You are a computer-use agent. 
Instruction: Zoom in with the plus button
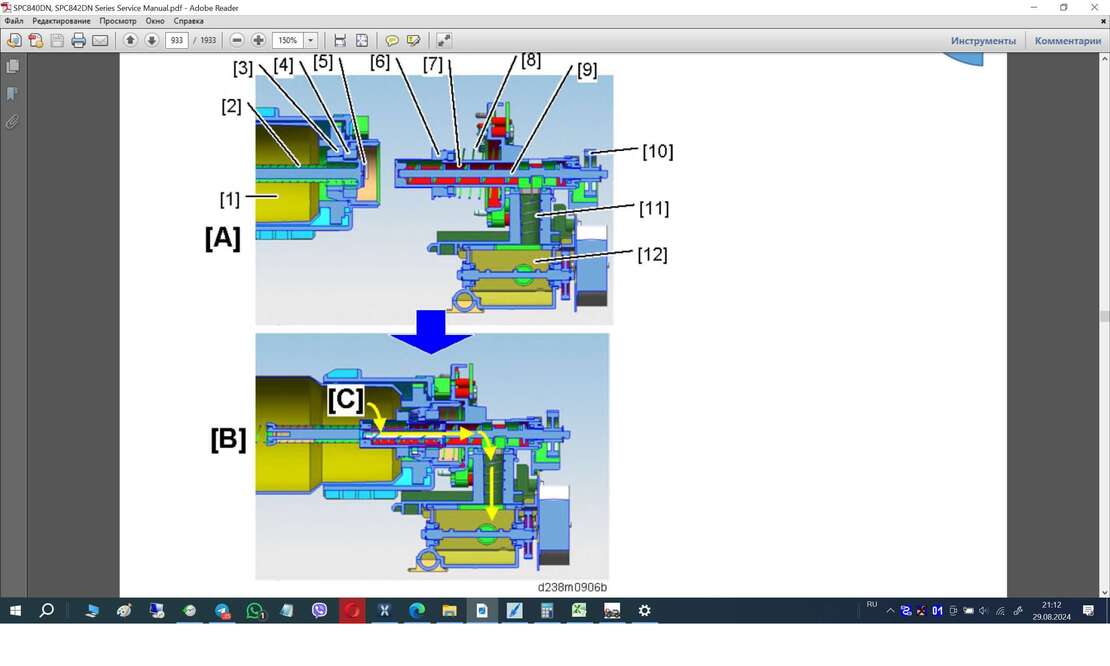[259, 41]
